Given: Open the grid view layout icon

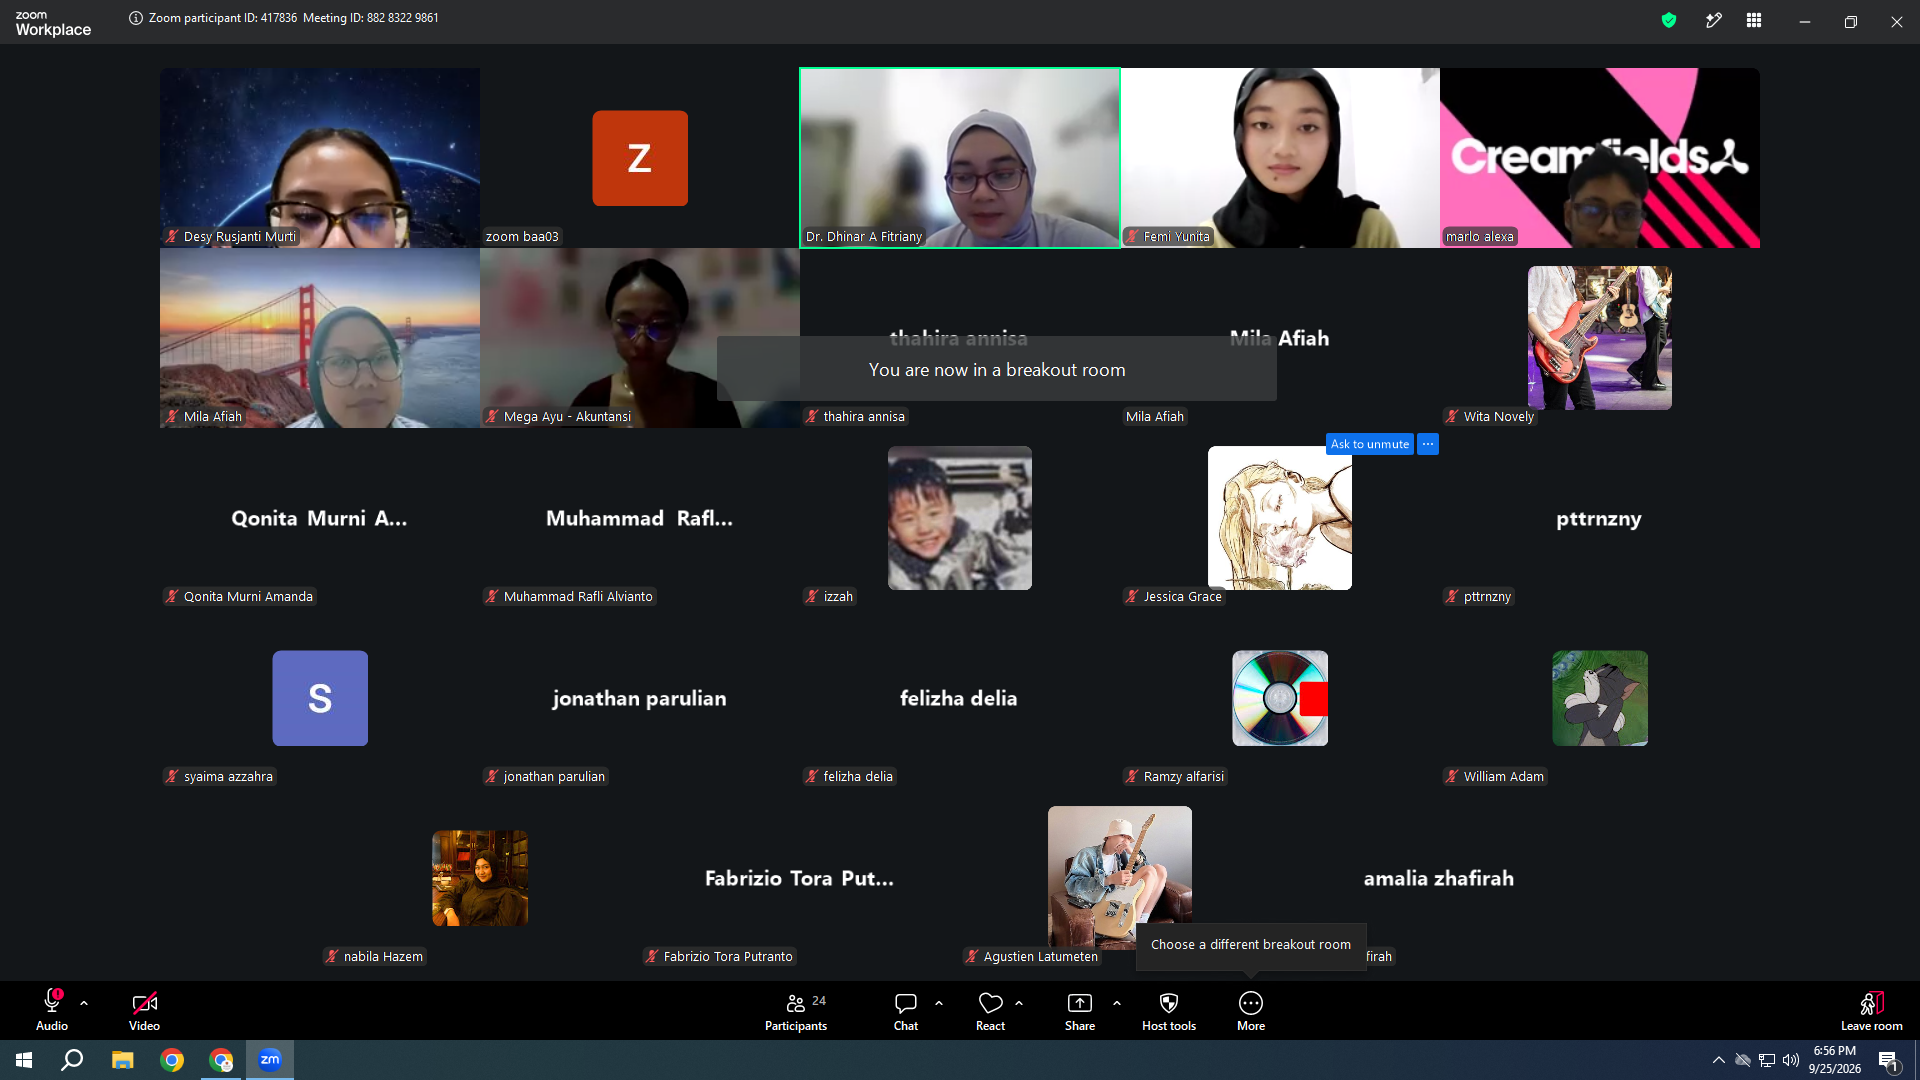Looking at the screenshot, I should [1754, 20].
